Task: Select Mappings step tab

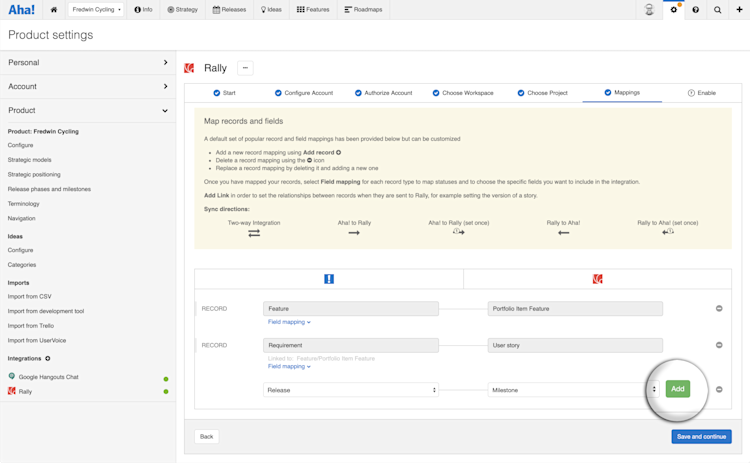Action: tap(622, 92)
